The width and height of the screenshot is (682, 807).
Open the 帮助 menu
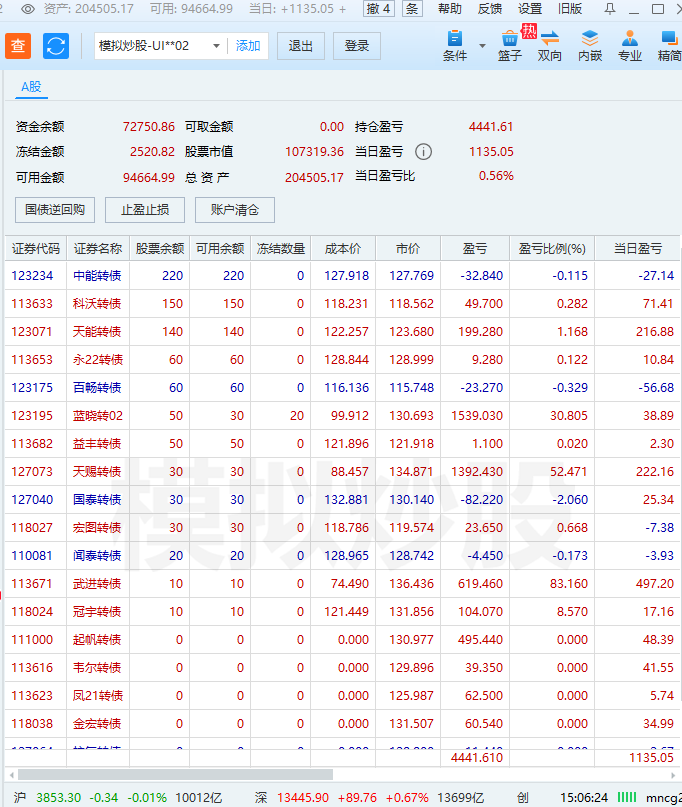[450, 9]
